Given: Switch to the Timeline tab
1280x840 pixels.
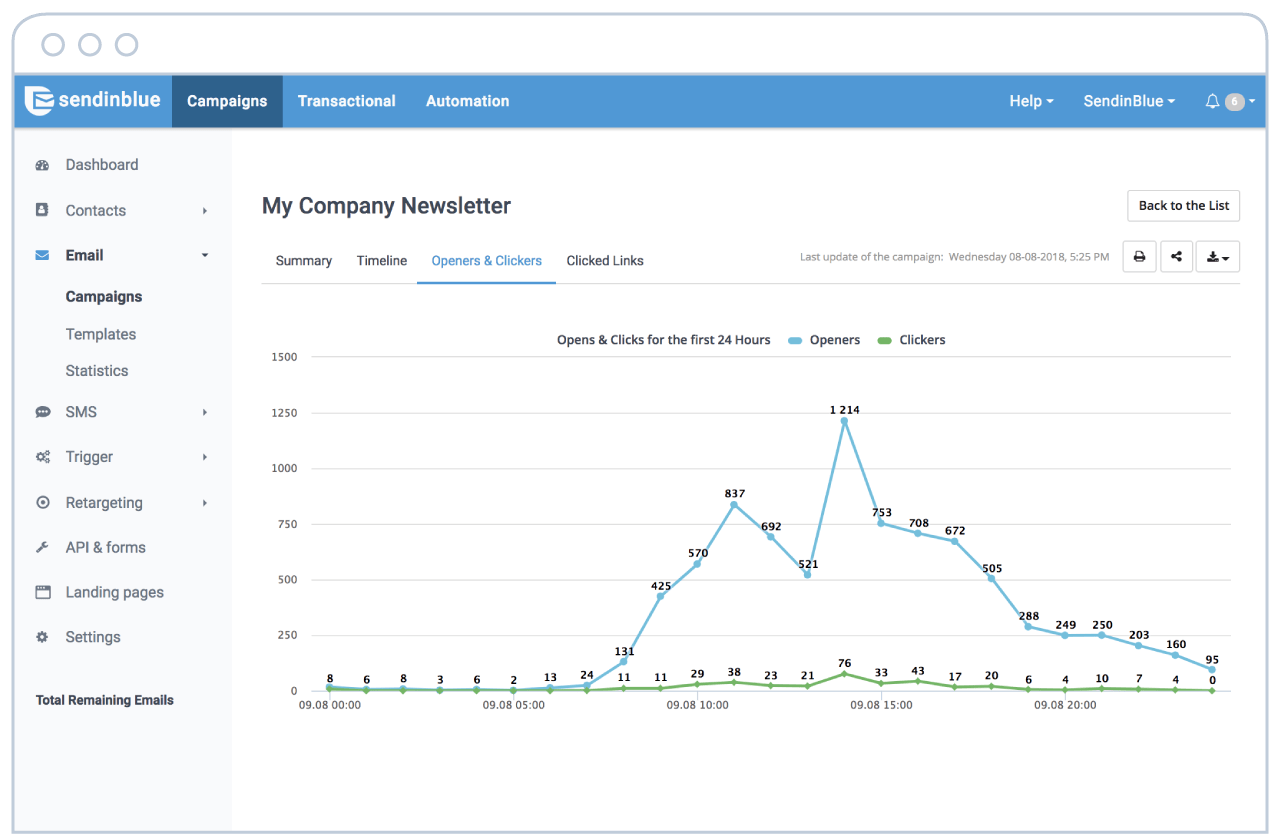Looking at the screenshot, I should point(382,261).
